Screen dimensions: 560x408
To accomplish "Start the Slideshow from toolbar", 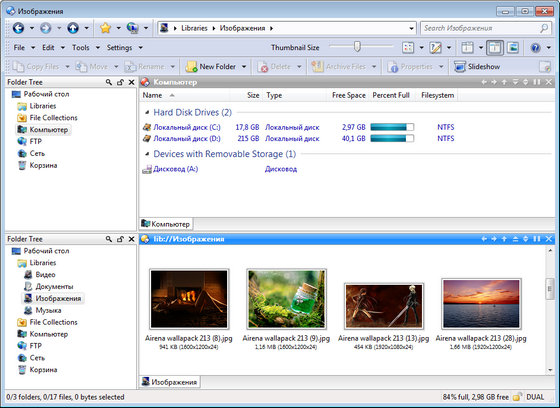I will [477, 66].
